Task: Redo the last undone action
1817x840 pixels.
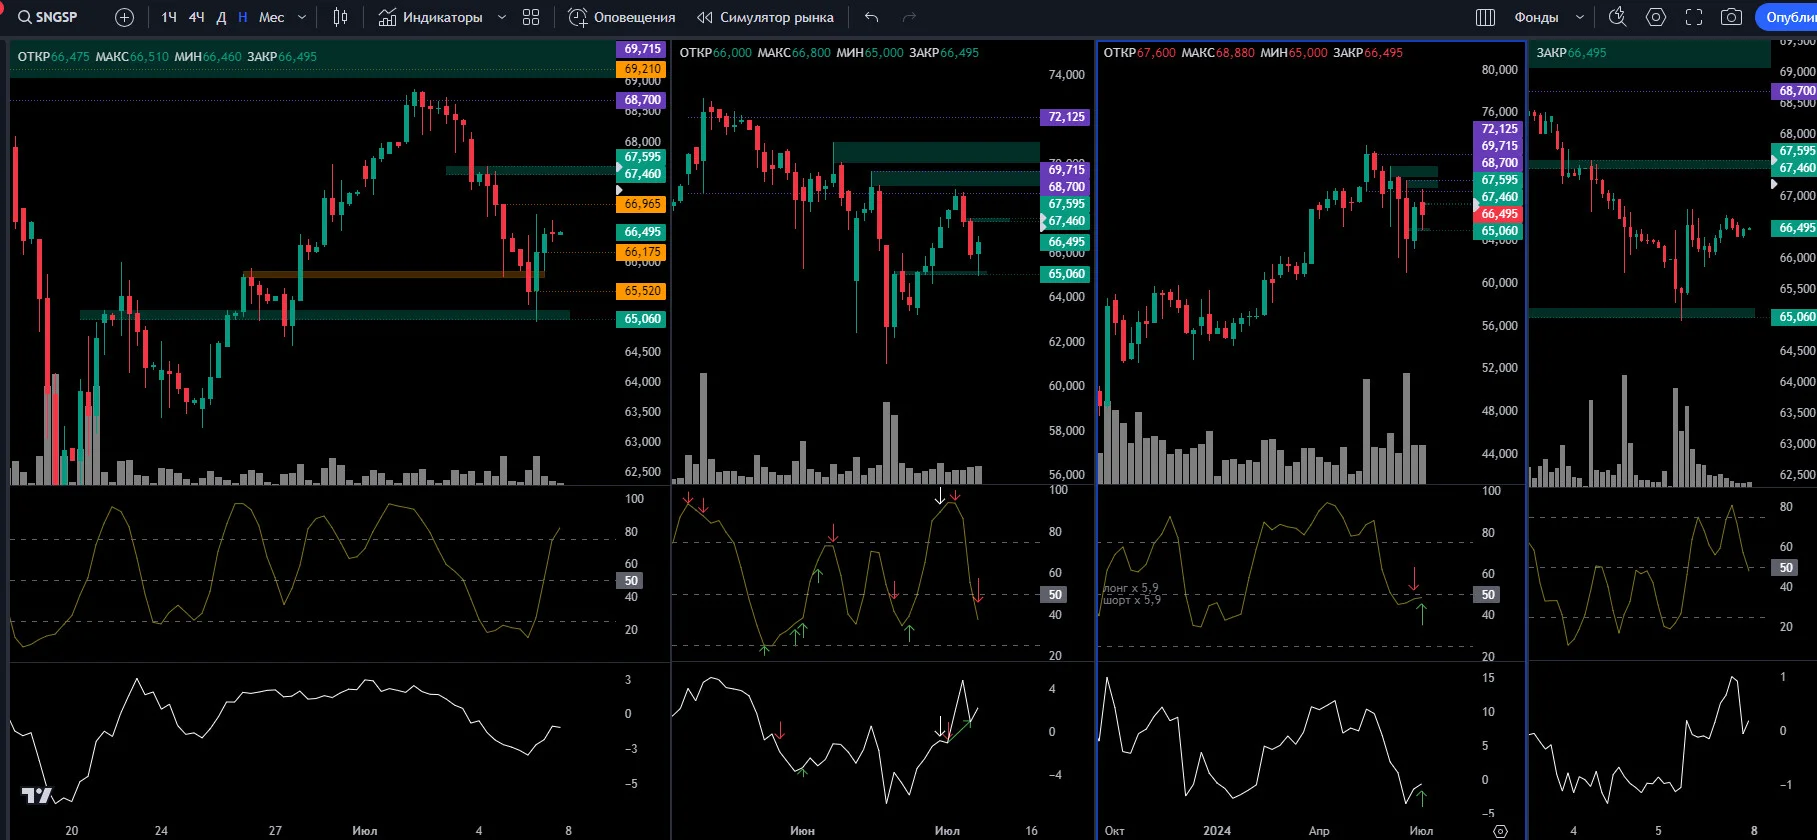Action: pyautogui.click(x=909, y=17)
